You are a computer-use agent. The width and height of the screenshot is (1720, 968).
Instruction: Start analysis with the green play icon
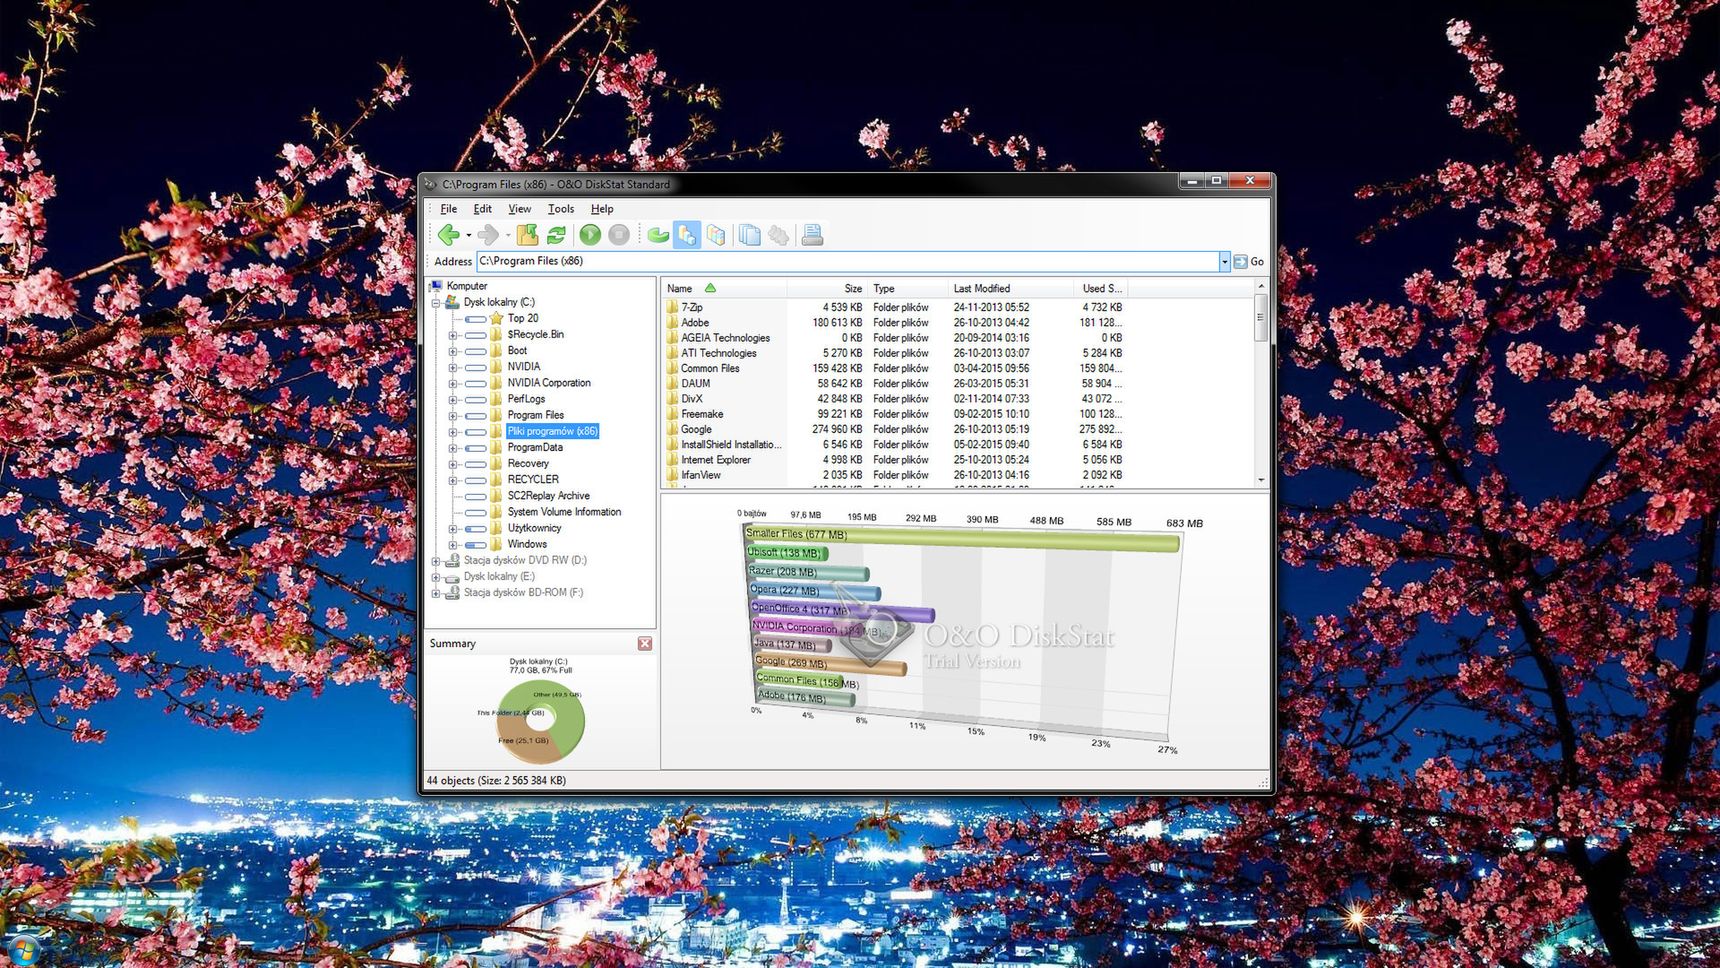[590, 235]
